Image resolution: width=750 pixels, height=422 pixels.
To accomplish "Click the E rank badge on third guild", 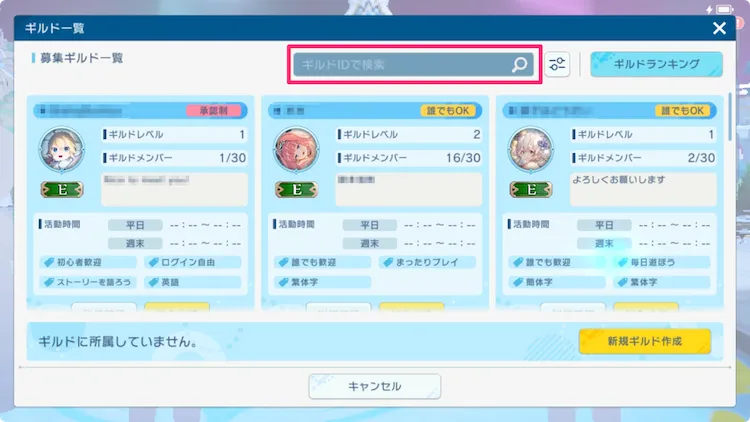I will (x=531, y=190).
